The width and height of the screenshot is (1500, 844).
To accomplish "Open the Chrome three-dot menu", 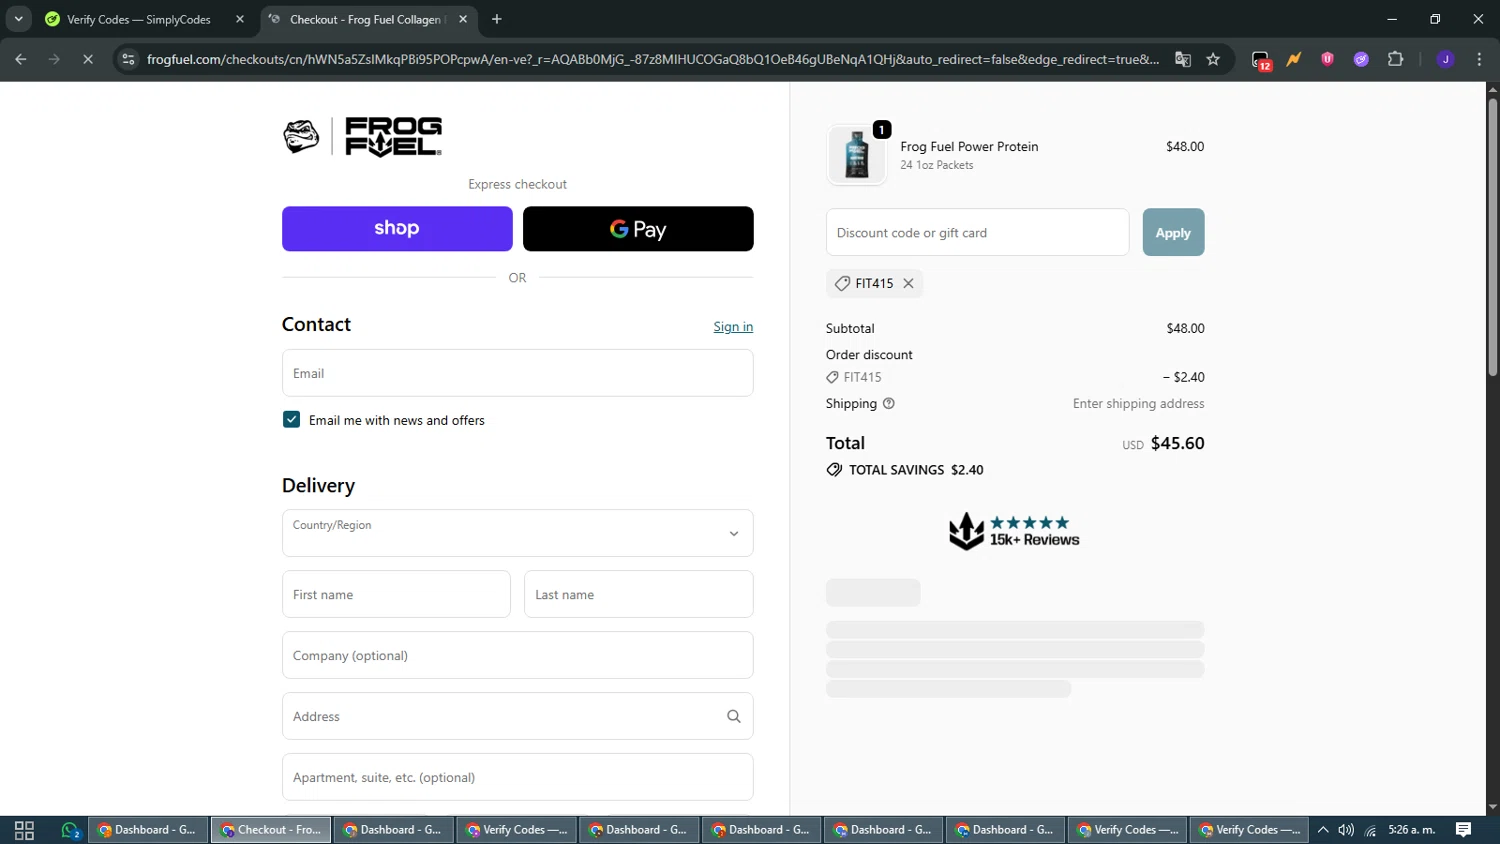I will click(x=1479, y=59).
